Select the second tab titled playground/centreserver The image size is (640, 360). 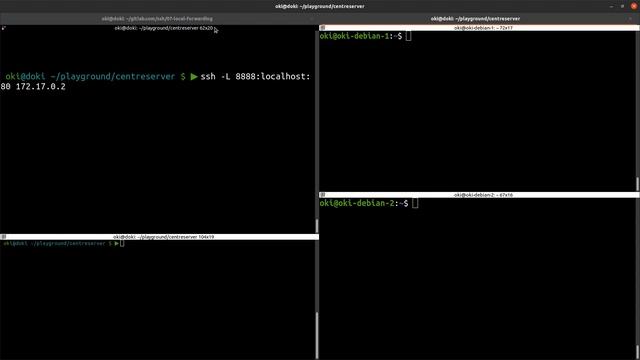(x=476, y=19)
